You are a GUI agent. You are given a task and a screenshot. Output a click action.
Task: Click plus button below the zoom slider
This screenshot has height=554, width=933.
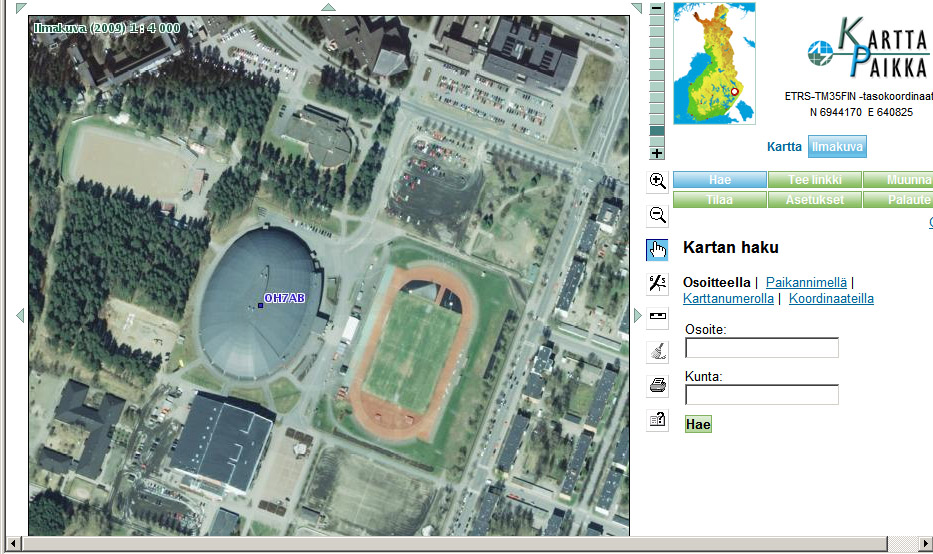tap(657, 153)
